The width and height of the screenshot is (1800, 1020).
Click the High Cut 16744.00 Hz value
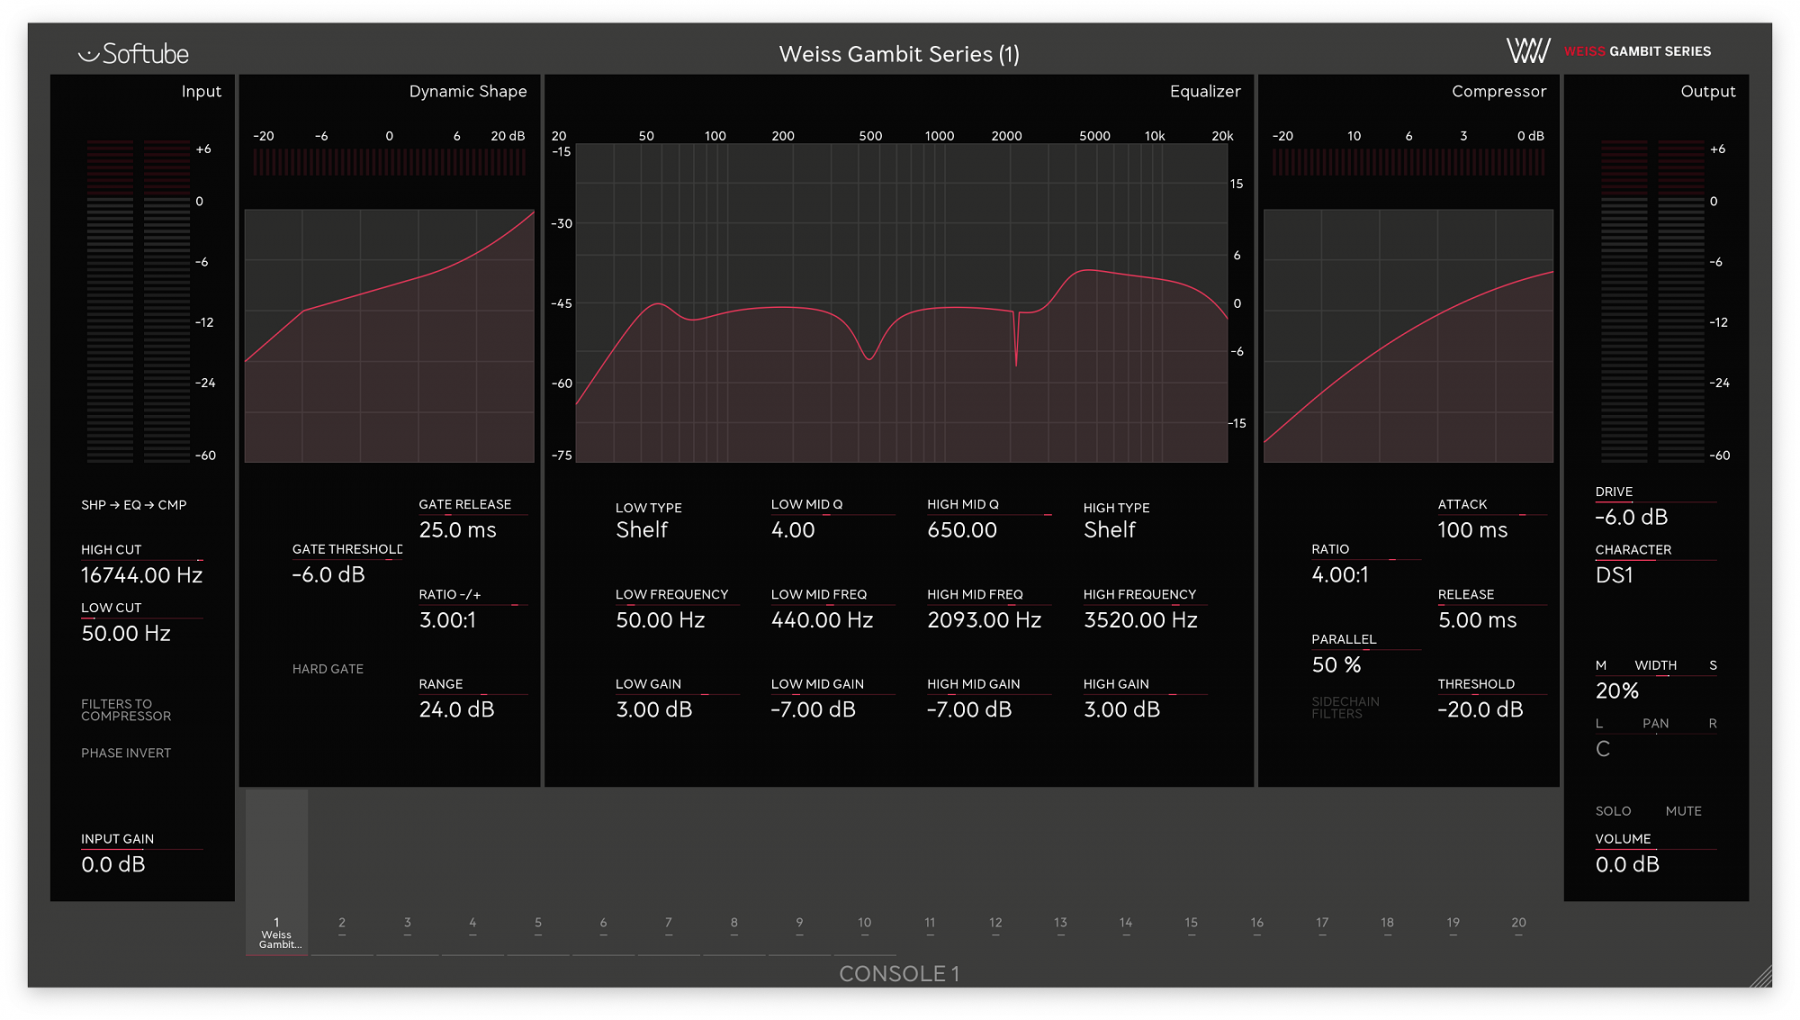(142, 575)
